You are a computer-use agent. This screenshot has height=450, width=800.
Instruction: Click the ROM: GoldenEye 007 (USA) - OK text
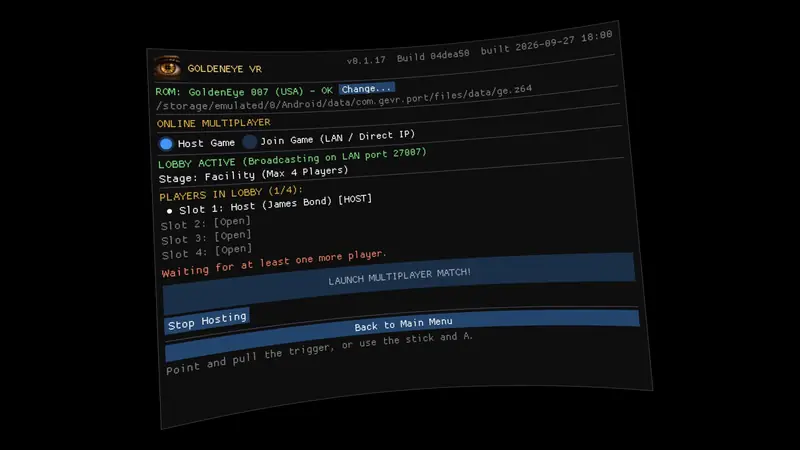pos(244,92)
